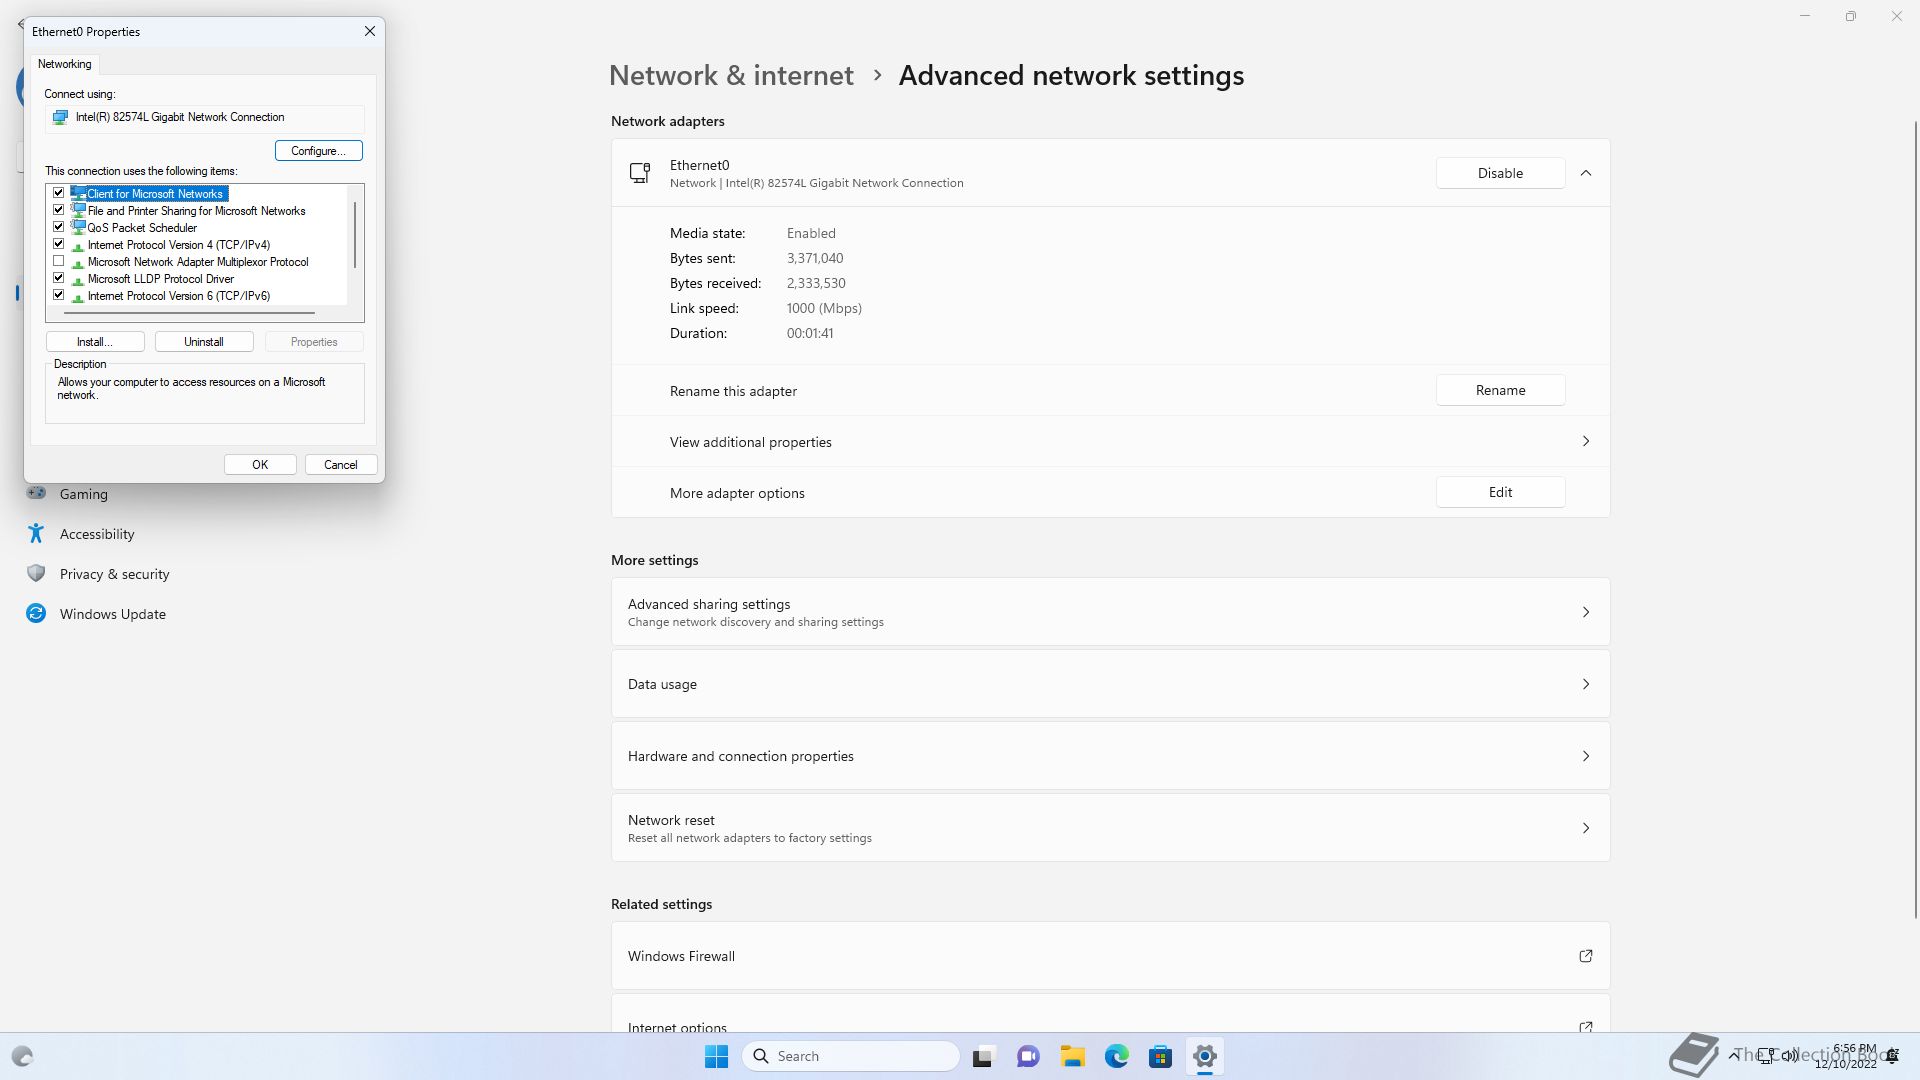Go to Windows Update settings
This screenshot has height=1080, width=1920.
click(112, 614)
